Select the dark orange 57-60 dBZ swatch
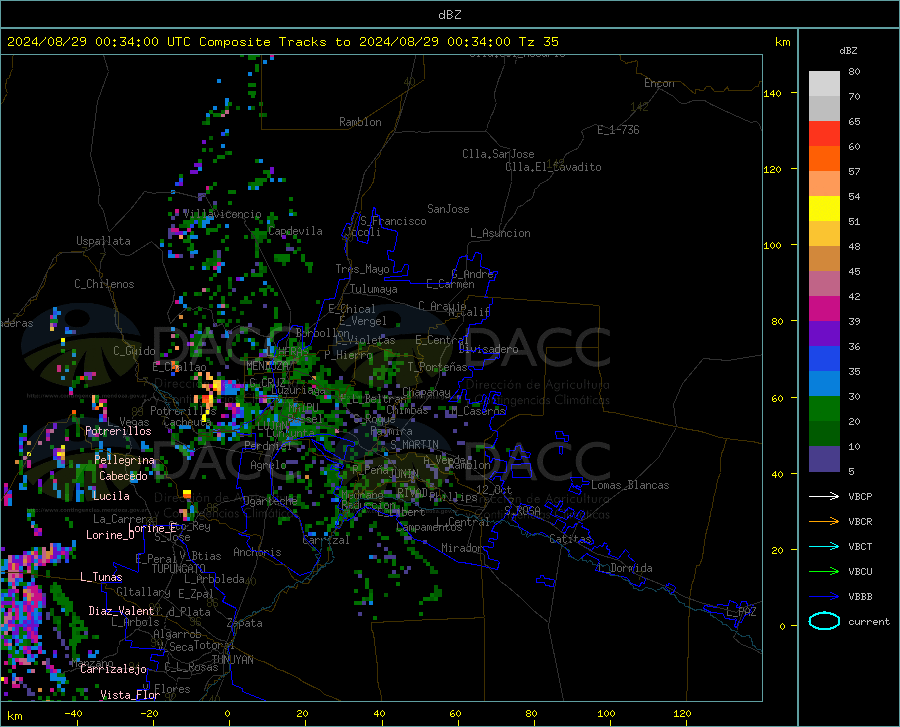The width and height of the screenshot is (900, 727). [x=824, y=159]
